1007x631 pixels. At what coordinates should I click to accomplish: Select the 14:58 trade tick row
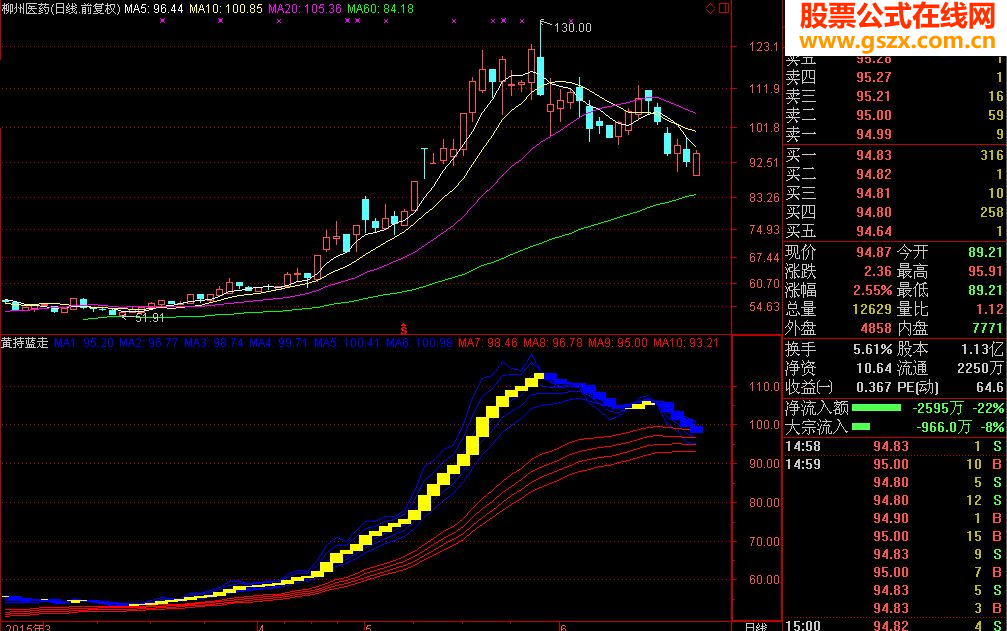(894, 446)
